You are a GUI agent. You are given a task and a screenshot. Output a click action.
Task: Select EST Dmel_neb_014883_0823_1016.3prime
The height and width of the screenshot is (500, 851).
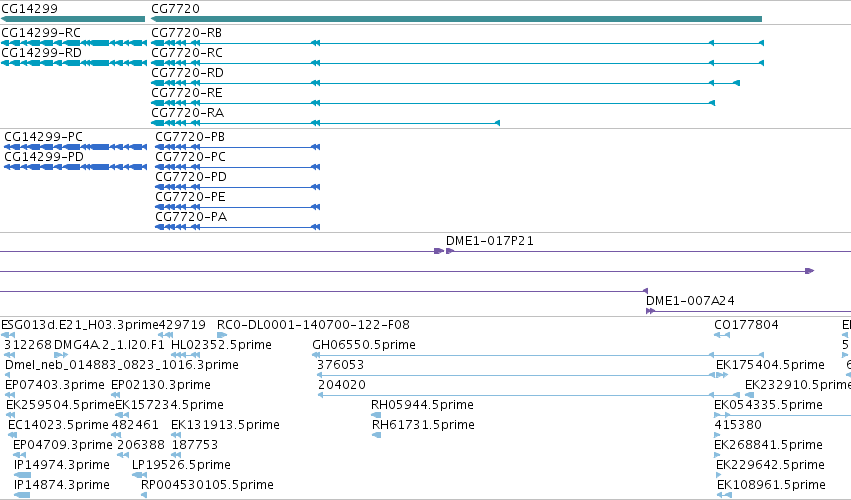(122, 365)
